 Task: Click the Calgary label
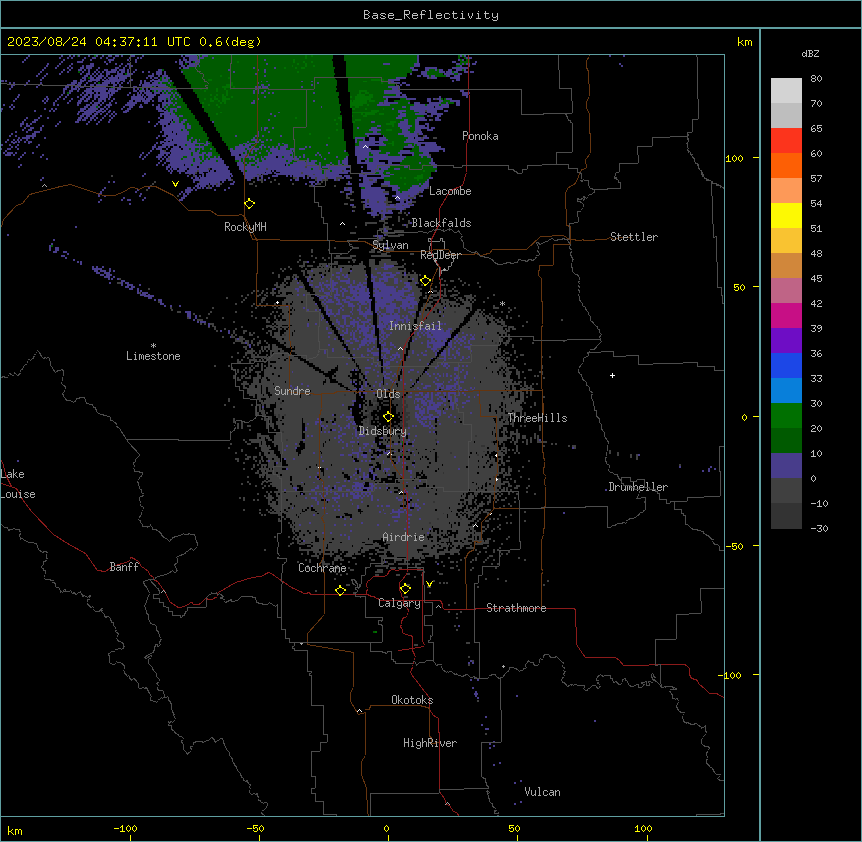click(x=400, y=603)
